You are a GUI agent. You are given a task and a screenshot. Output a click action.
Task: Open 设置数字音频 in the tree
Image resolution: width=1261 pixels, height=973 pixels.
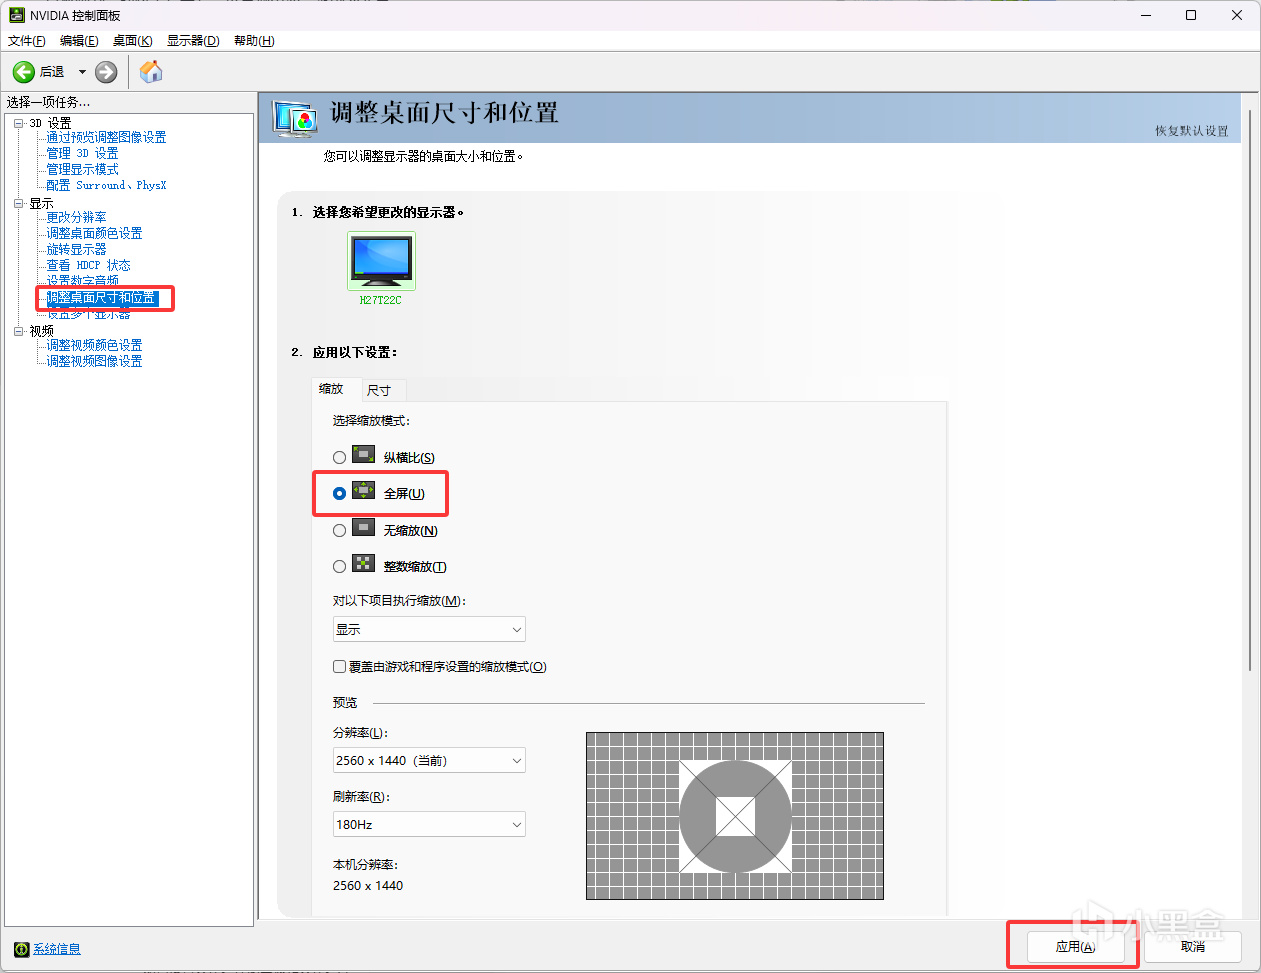click(x=82, y=281)
